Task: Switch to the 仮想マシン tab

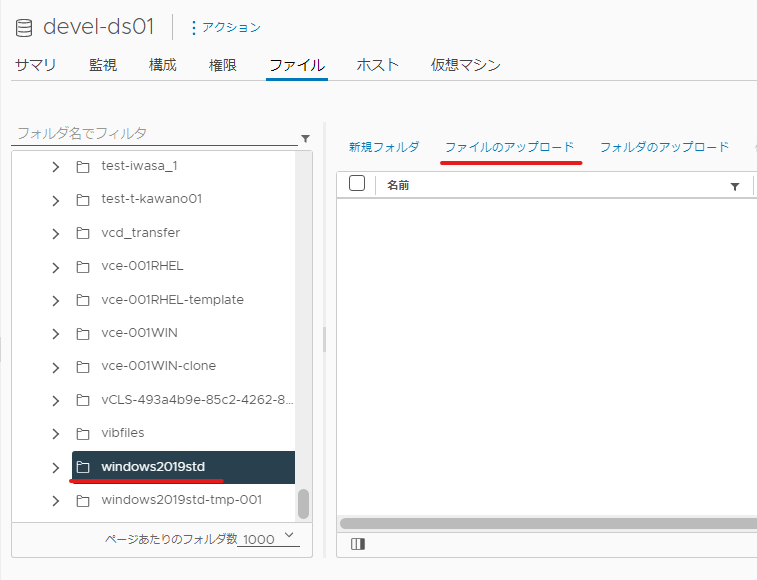Action: point(465,65)
